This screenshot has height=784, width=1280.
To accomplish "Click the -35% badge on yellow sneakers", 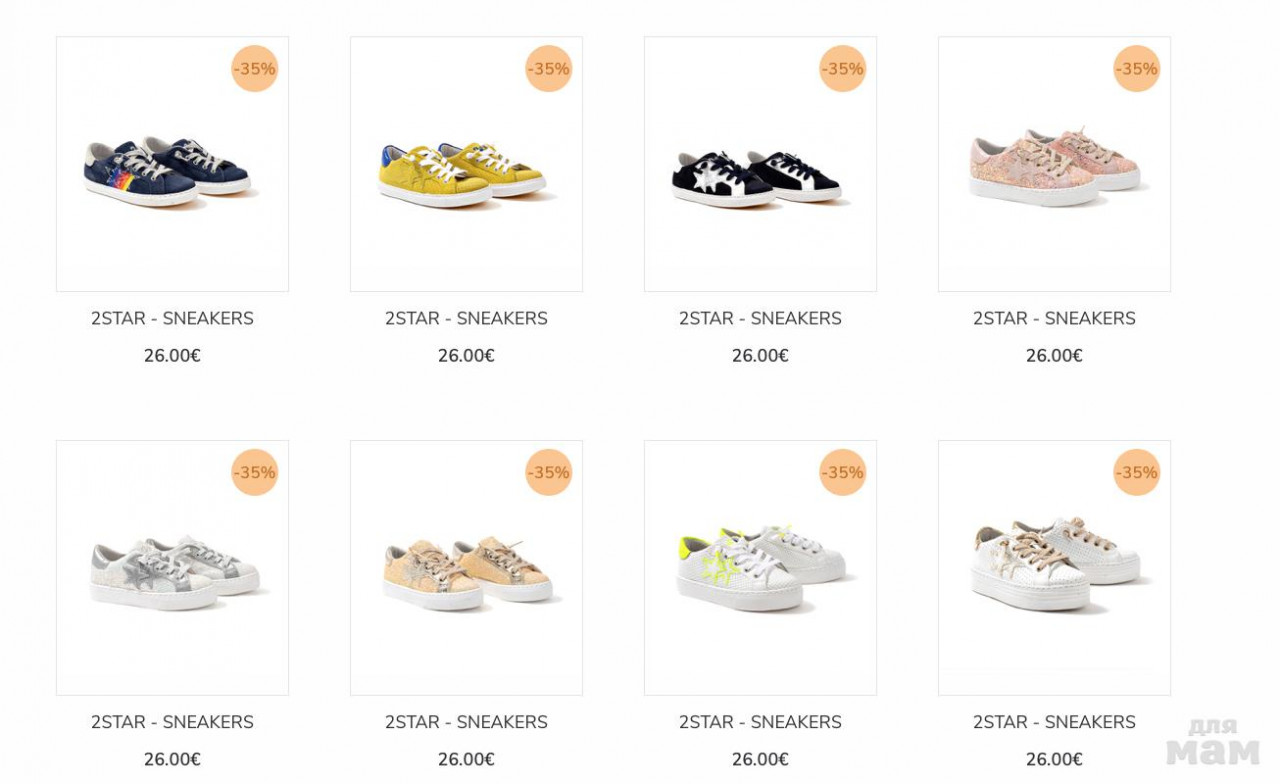I will point(549,69).
